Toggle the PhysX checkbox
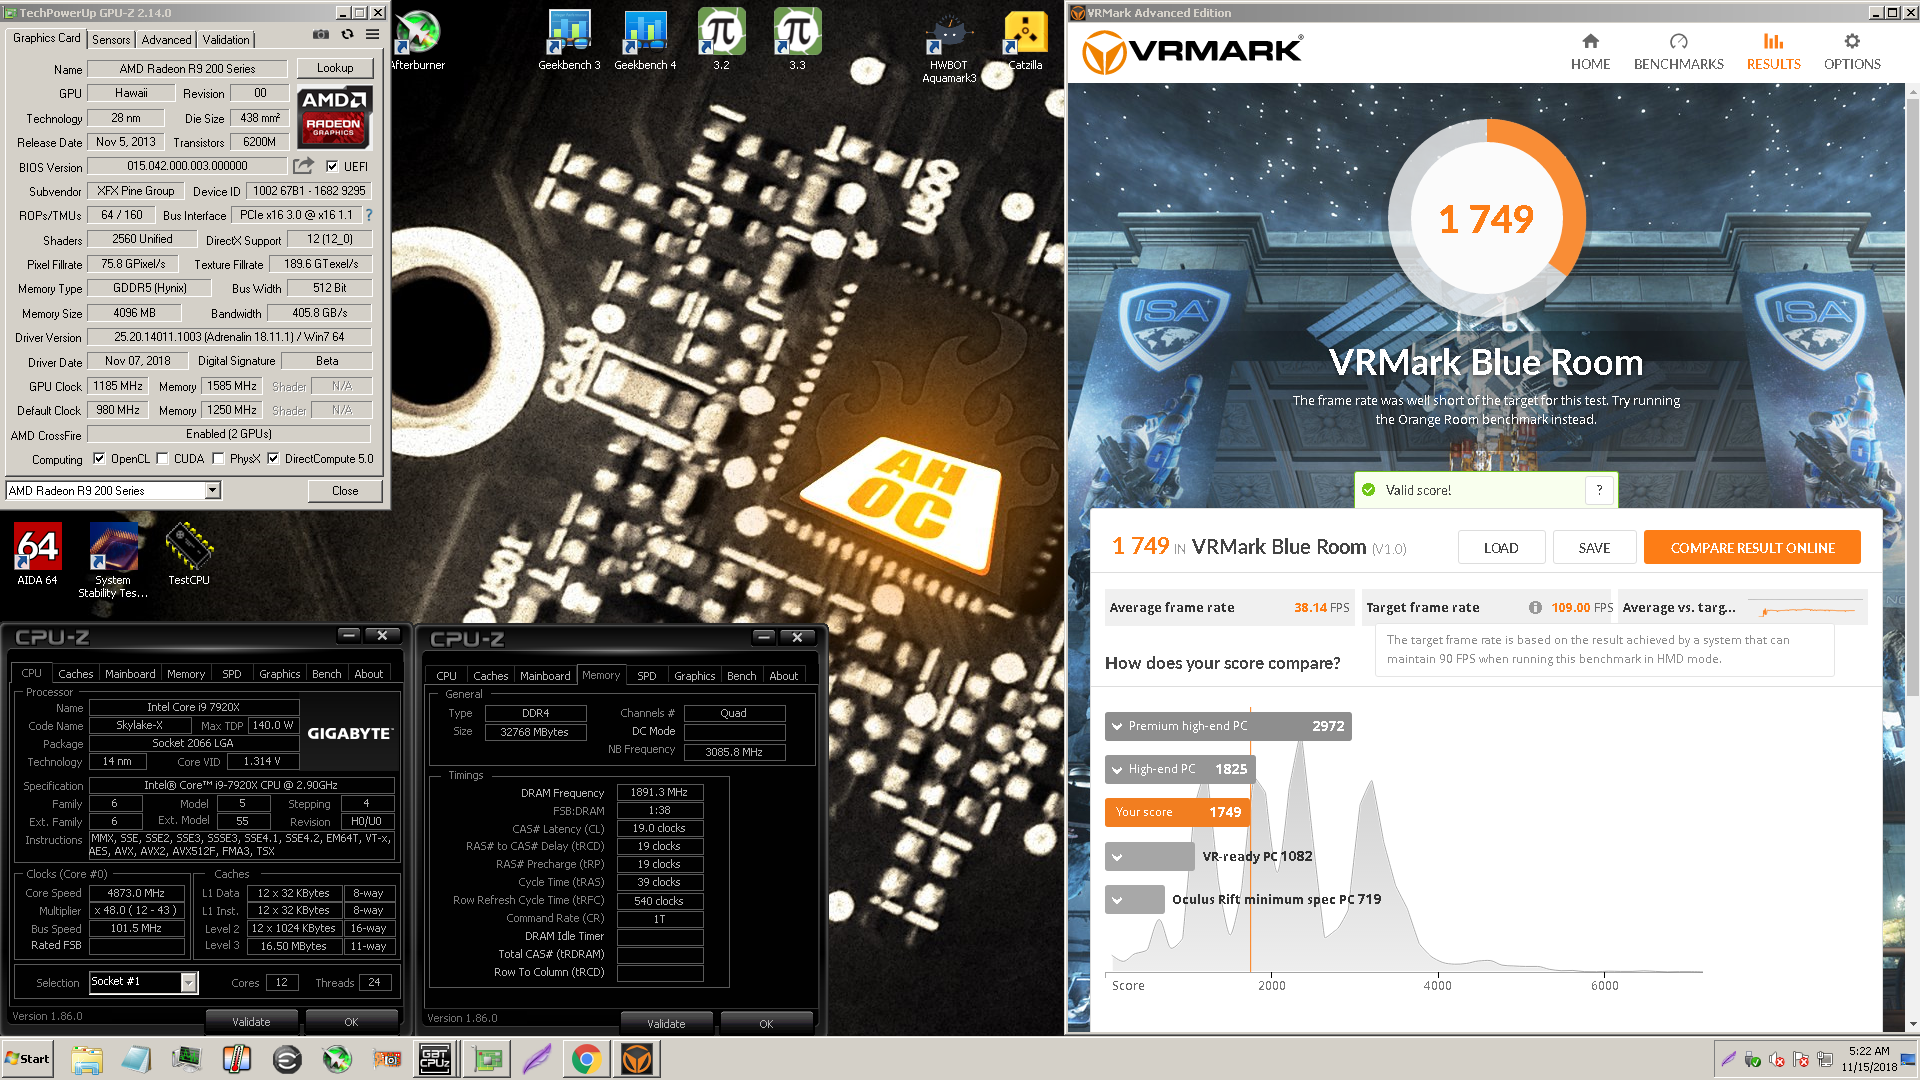1920x1080 pixels. pyautogui.click(x=218, y=459)
